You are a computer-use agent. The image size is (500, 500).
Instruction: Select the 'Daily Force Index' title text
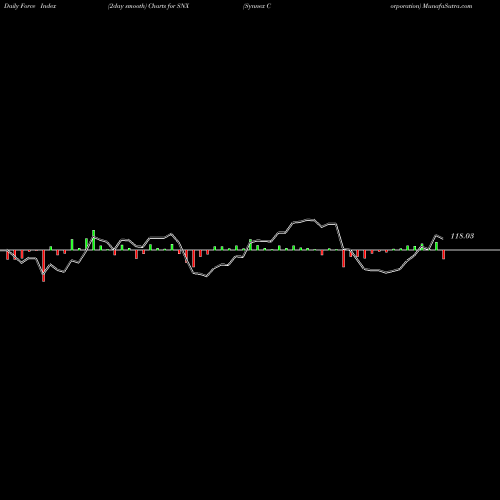[30, 6]
